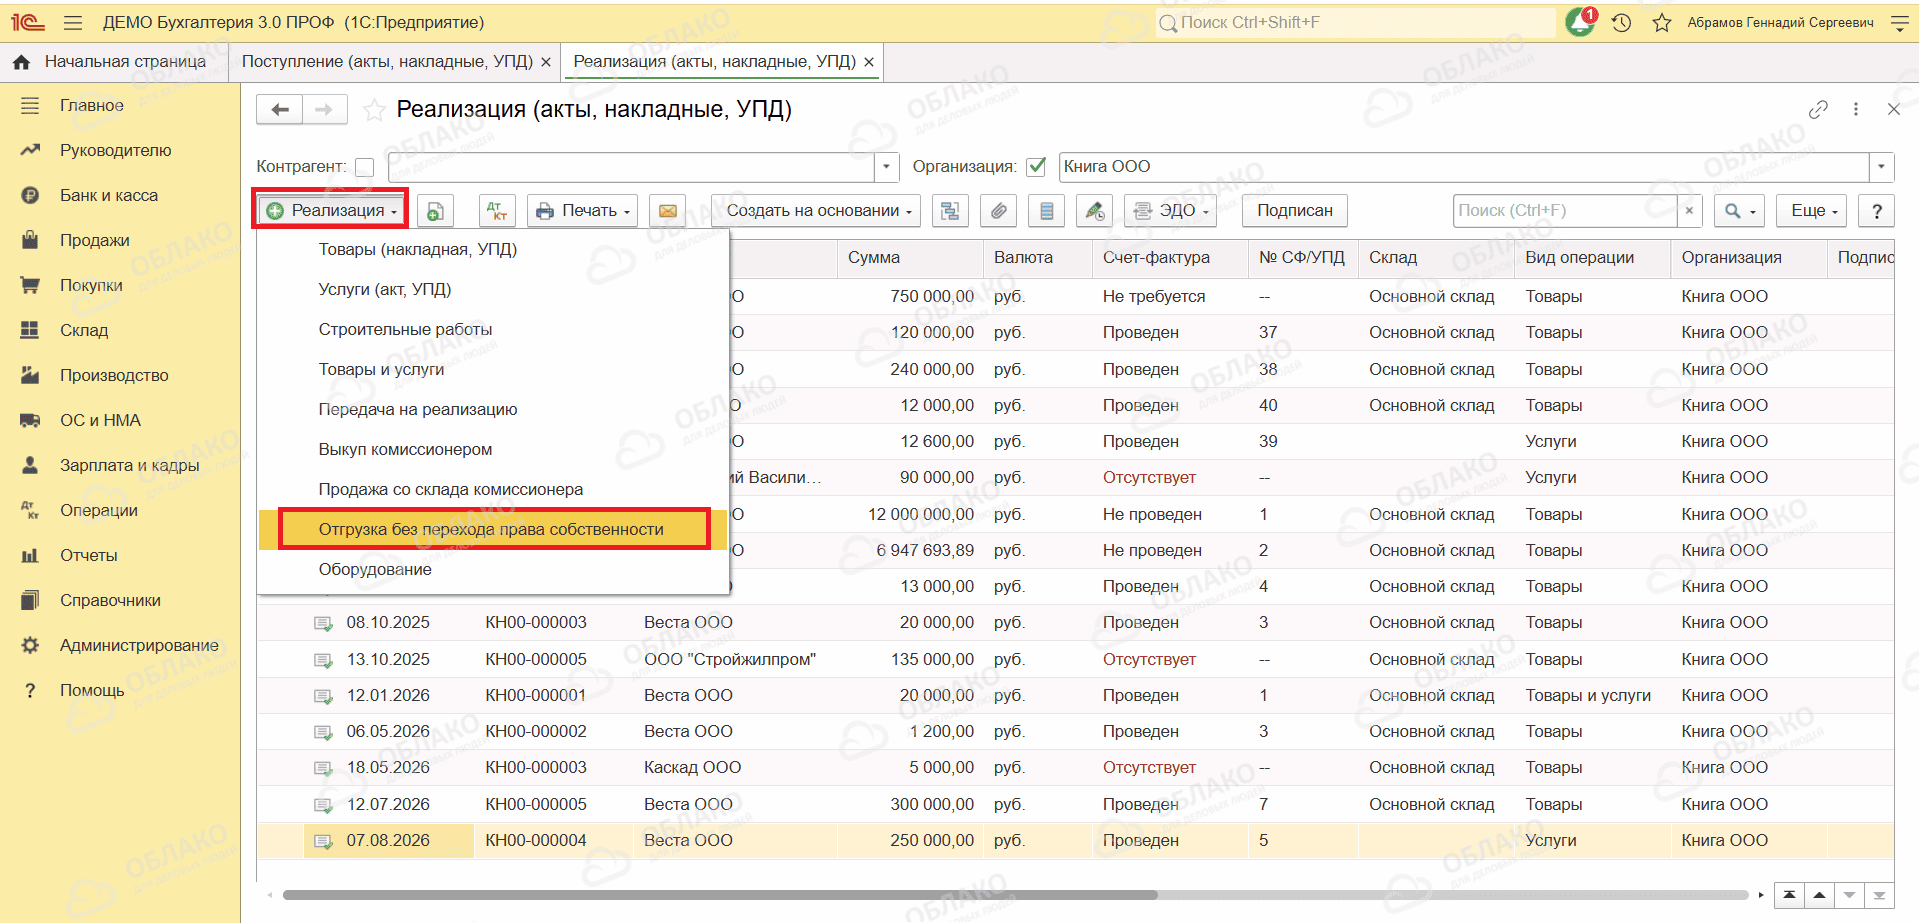Open the Печать dropdown
Screen dimensions: 1919x923
click(x=583, y=211)
